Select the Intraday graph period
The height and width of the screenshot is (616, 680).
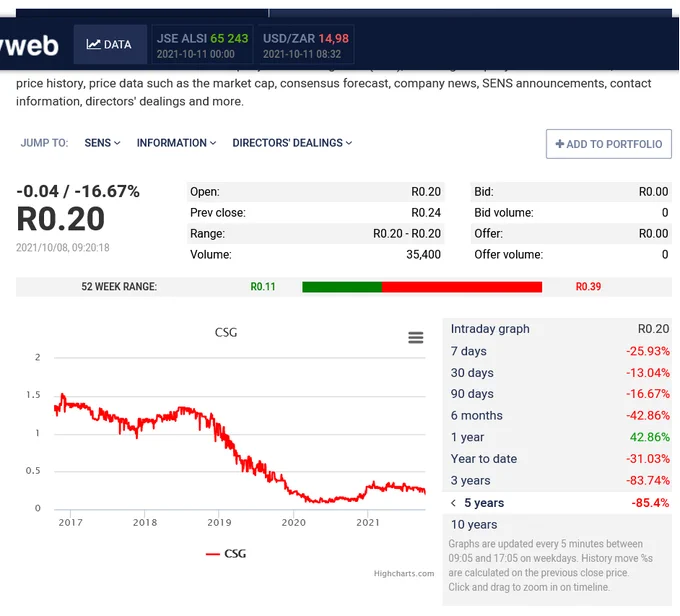[557, 329]
